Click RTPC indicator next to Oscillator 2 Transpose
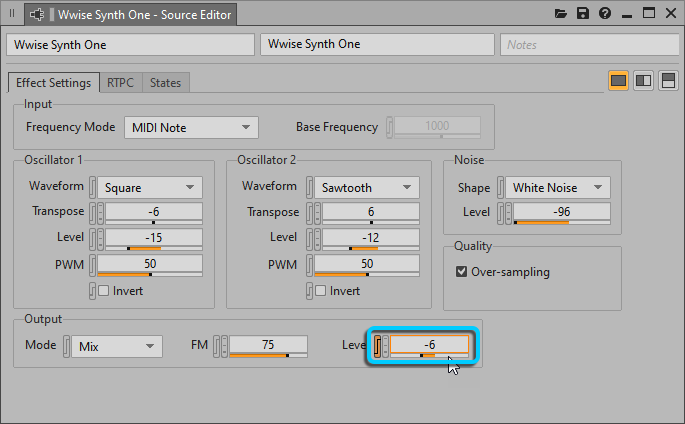Image resolution: width=685 pixels, height=424 pixels. pos(309,213)
